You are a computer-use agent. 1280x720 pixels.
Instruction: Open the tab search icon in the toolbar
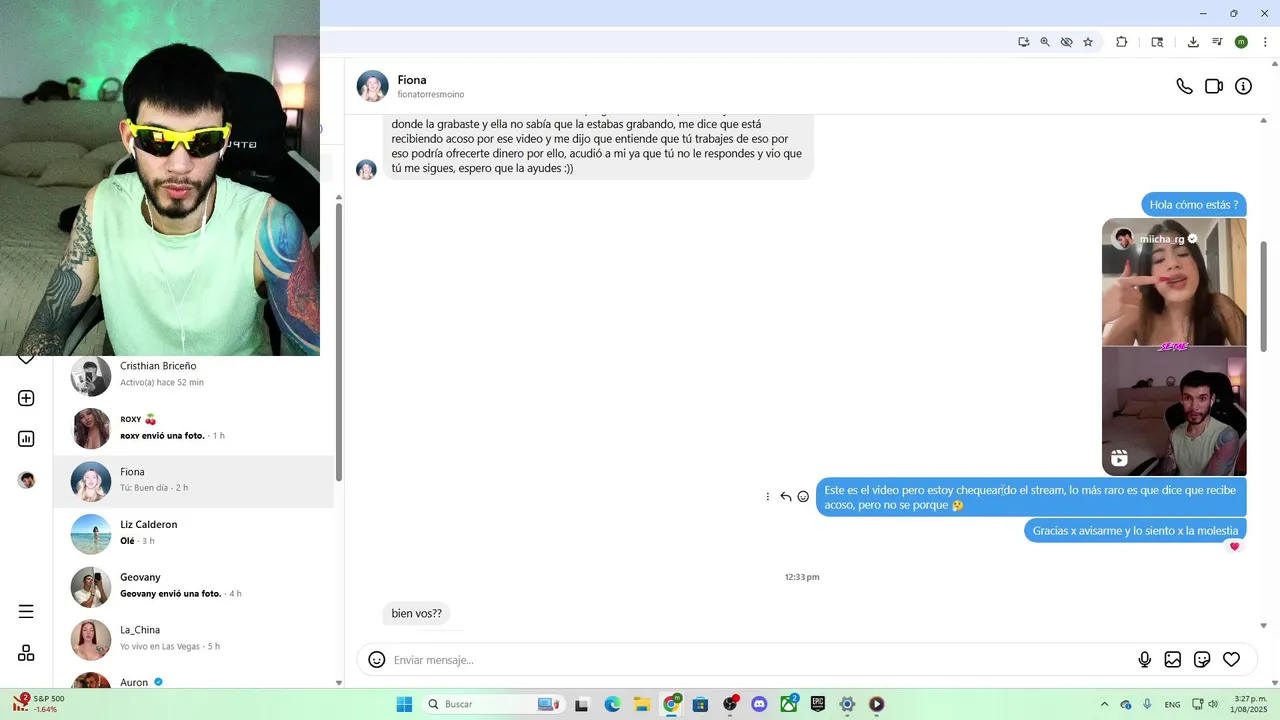click(x=1157, y=42)
